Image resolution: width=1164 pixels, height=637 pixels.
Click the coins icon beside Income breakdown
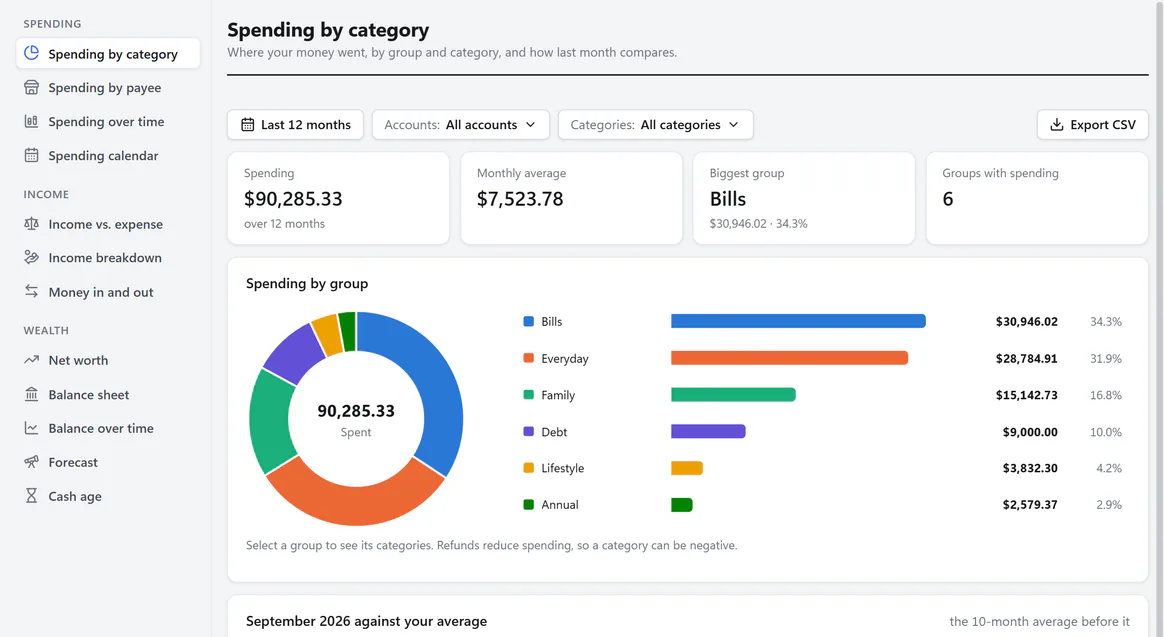31,257
